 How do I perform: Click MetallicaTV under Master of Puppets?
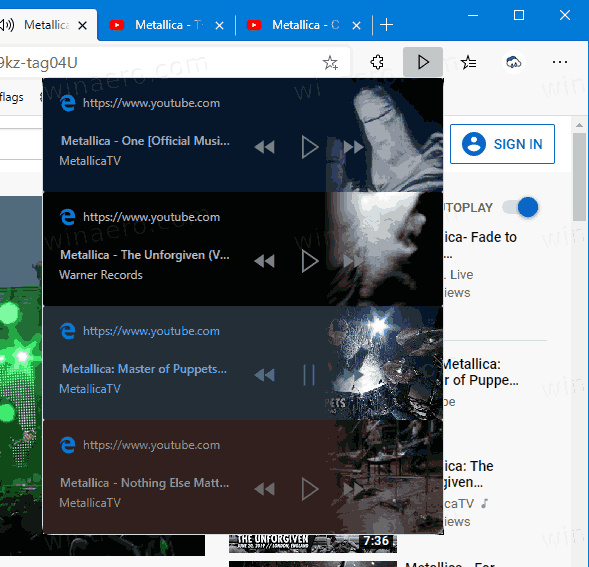click(90, 389)
